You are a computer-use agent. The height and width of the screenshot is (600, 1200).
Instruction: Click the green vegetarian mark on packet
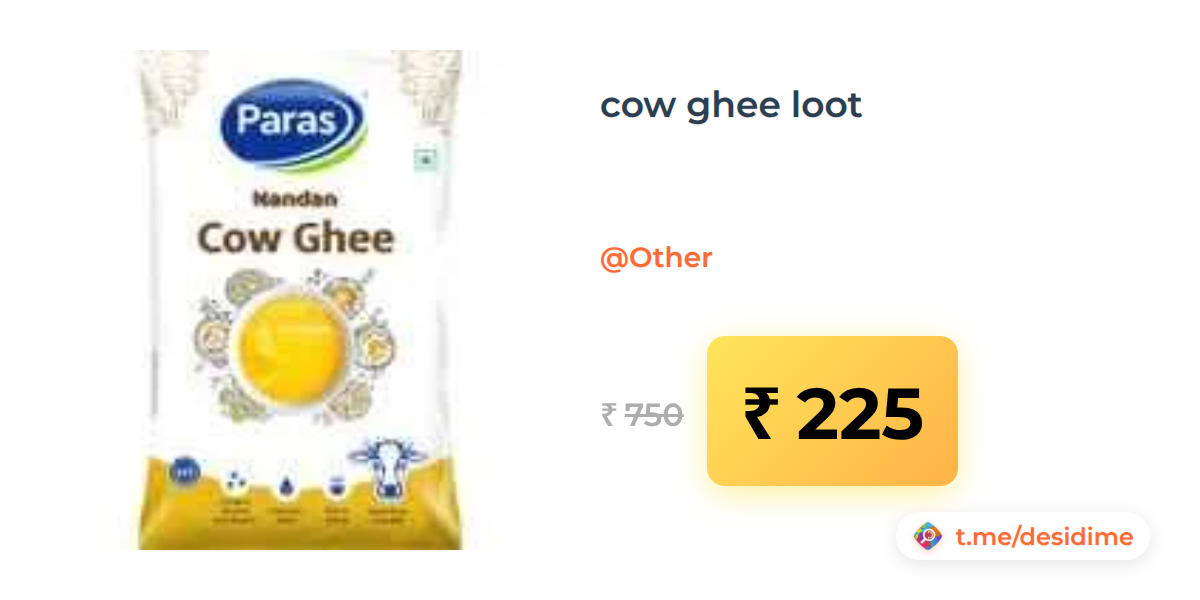[x=424, y=160]
